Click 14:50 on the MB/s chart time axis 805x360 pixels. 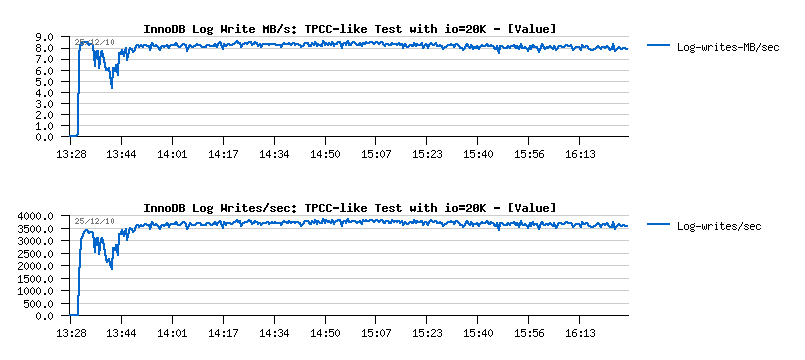(x=325, y=155)
